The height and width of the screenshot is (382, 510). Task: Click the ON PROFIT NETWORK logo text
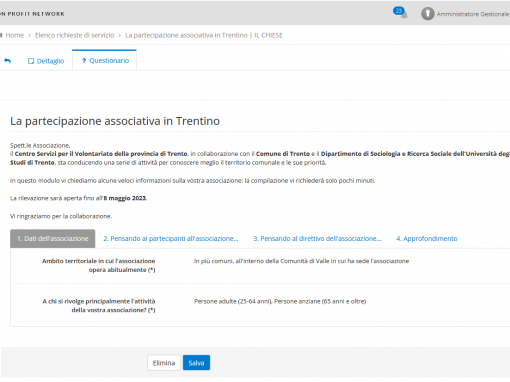(32, 14)
